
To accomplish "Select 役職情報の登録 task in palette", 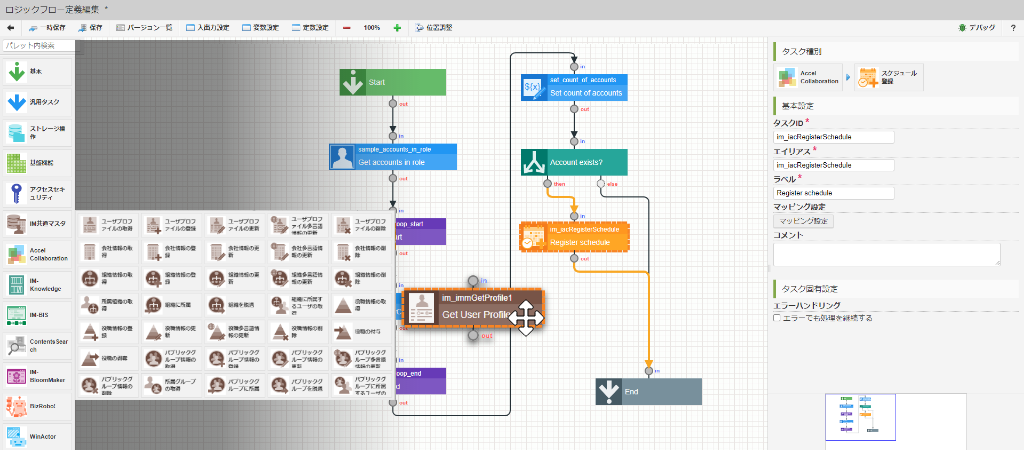I will click(108, 332).
